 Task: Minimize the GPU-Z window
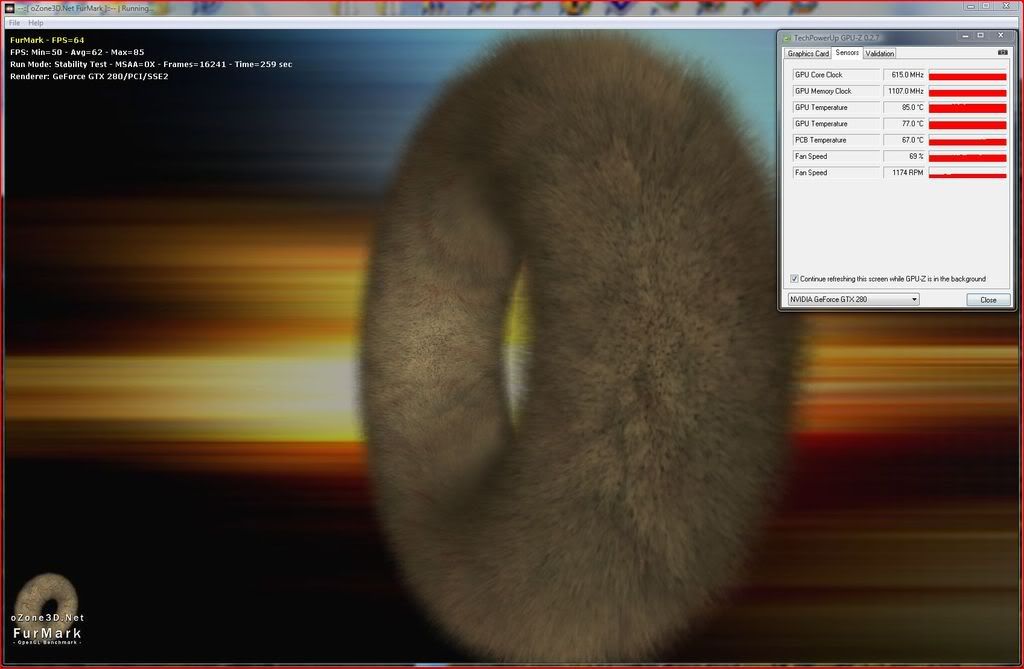pos(965,36)
